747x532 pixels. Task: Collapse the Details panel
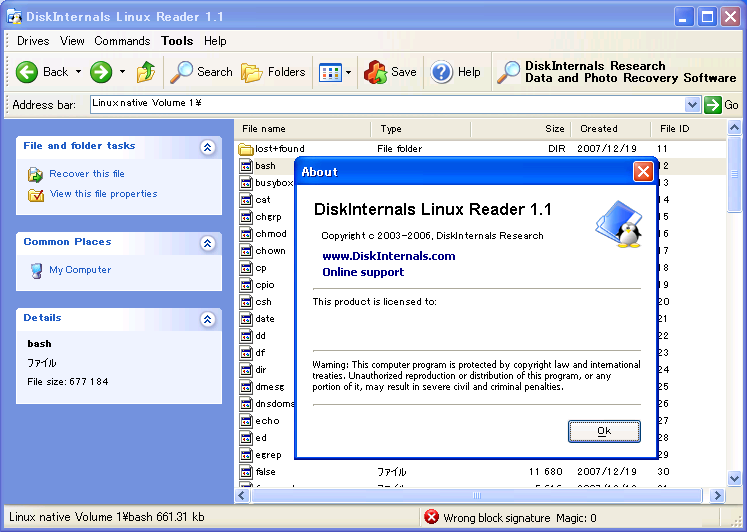[207, 319]
